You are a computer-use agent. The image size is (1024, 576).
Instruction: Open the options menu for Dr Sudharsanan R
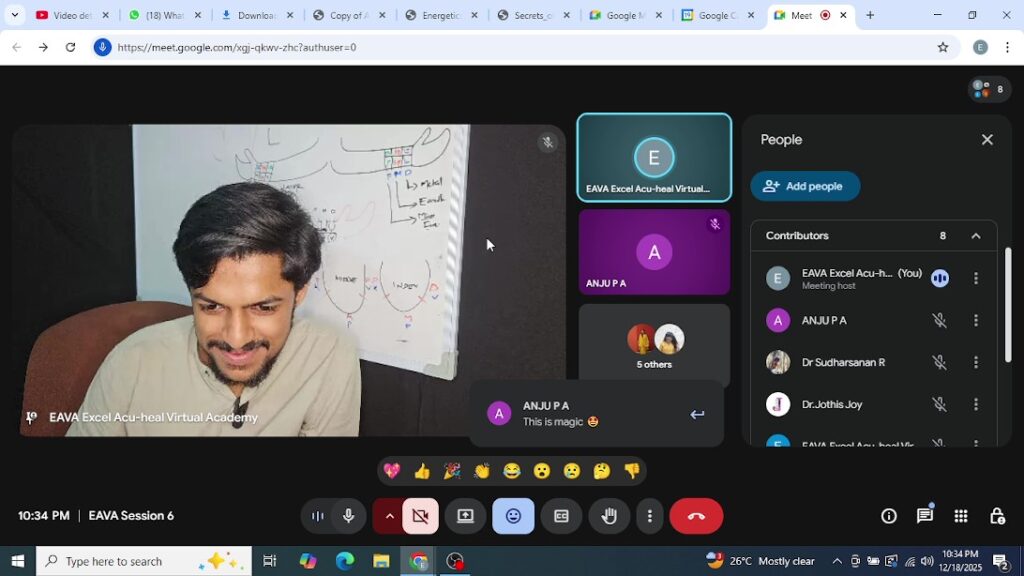(x=975, y=362)
